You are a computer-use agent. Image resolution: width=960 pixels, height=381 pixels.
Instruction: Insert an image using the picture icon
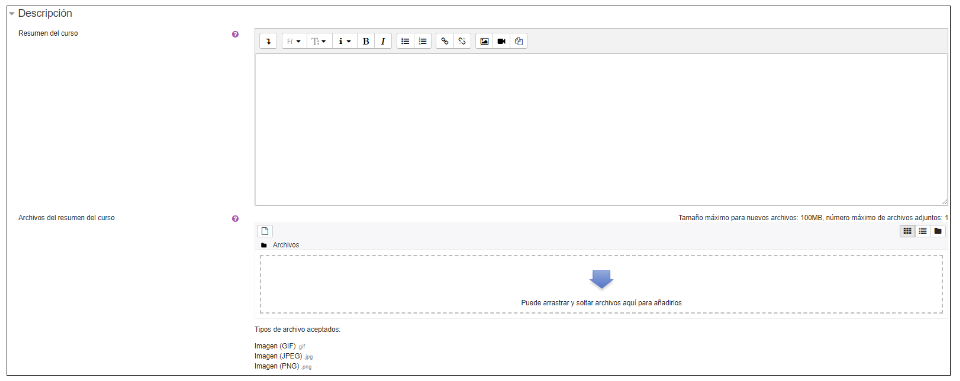484,41
